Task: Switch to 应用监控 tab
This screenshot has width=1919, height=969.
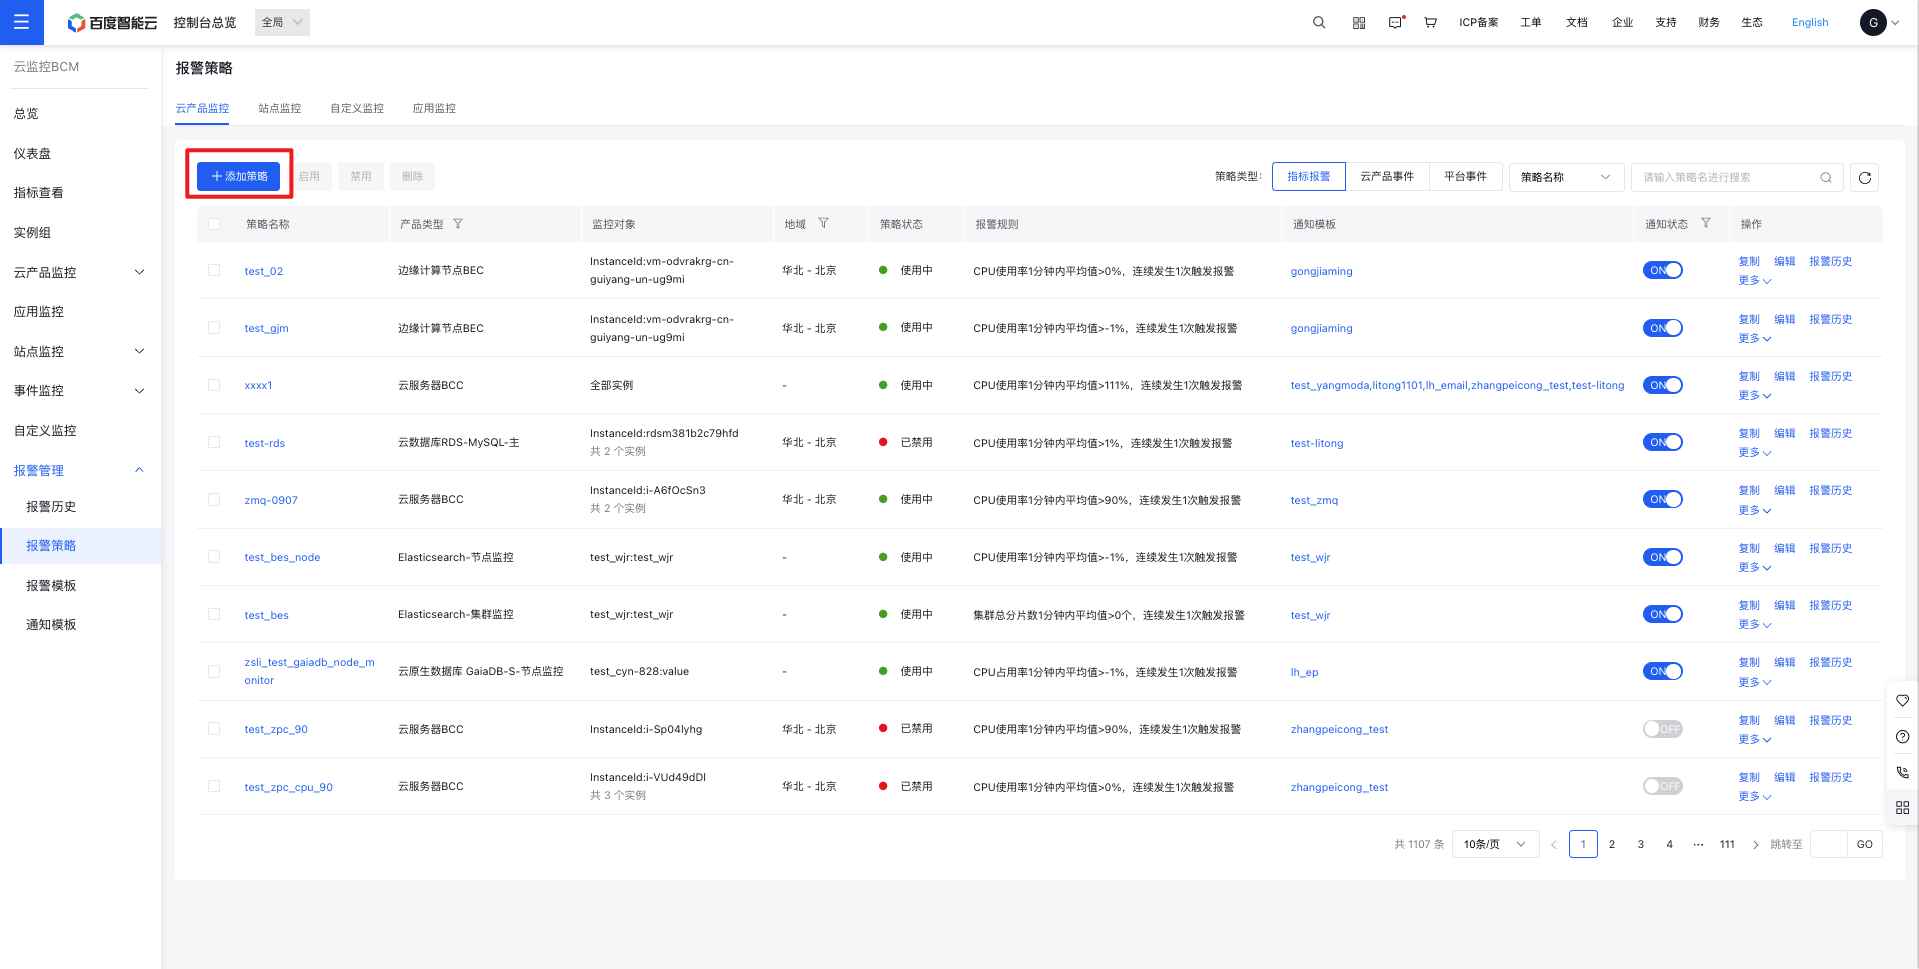Action: 434,108
